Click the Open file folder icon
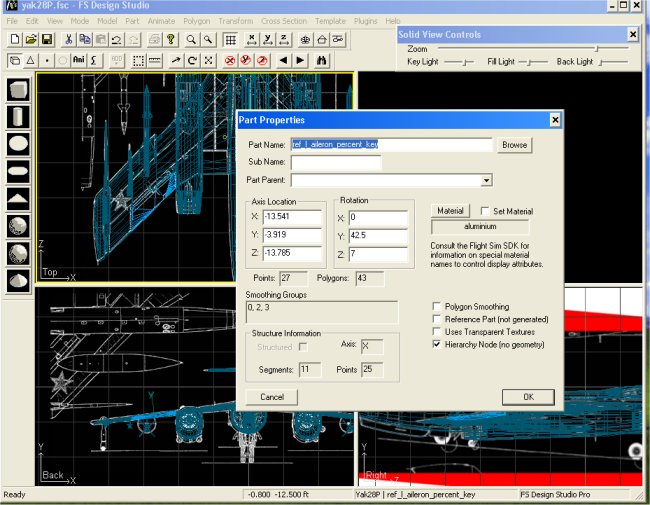650x505 pixels. pyautogui.click(x=31, y=40)
